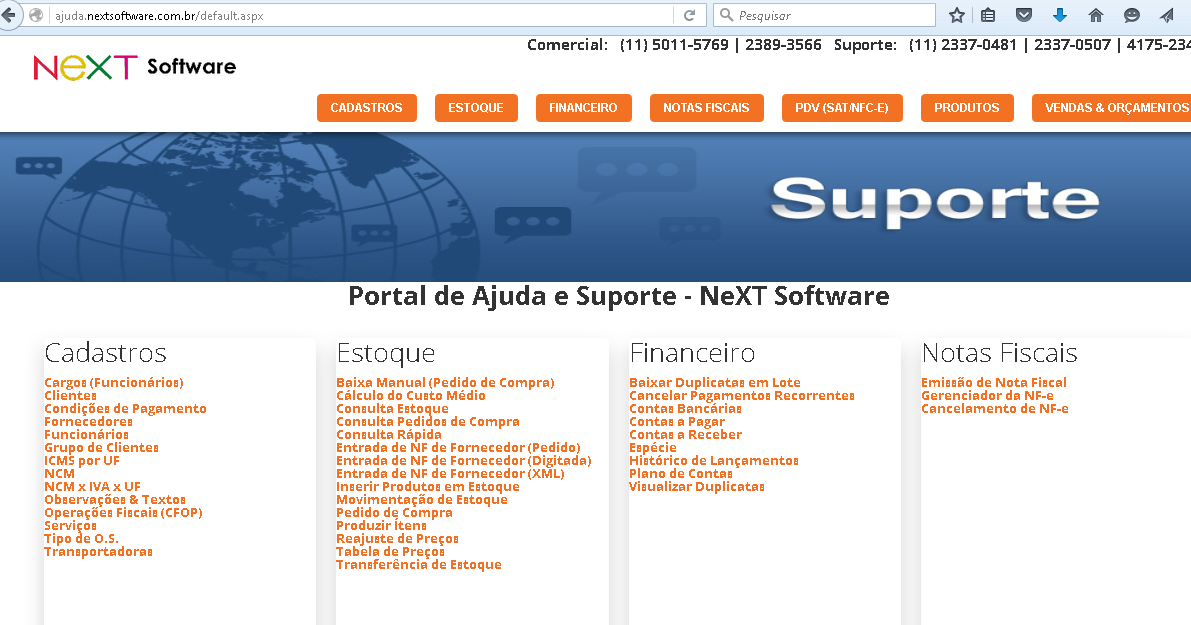Save page with the Pocket icon

(1025, 15)
